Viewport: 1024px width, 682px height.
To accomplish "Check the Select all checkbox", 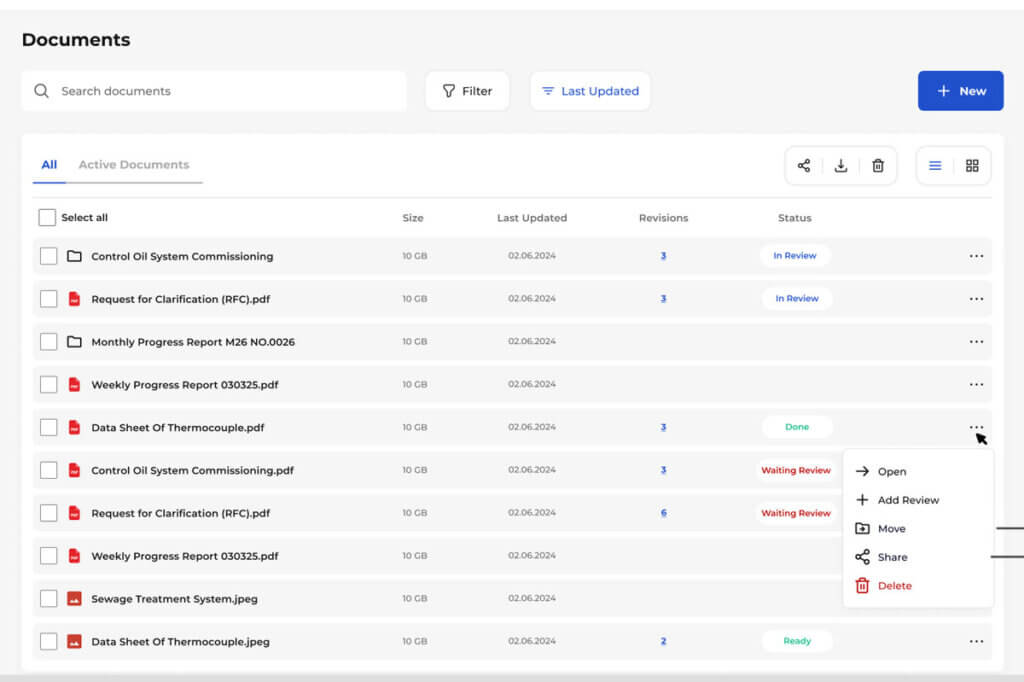I will coord(47,218).
